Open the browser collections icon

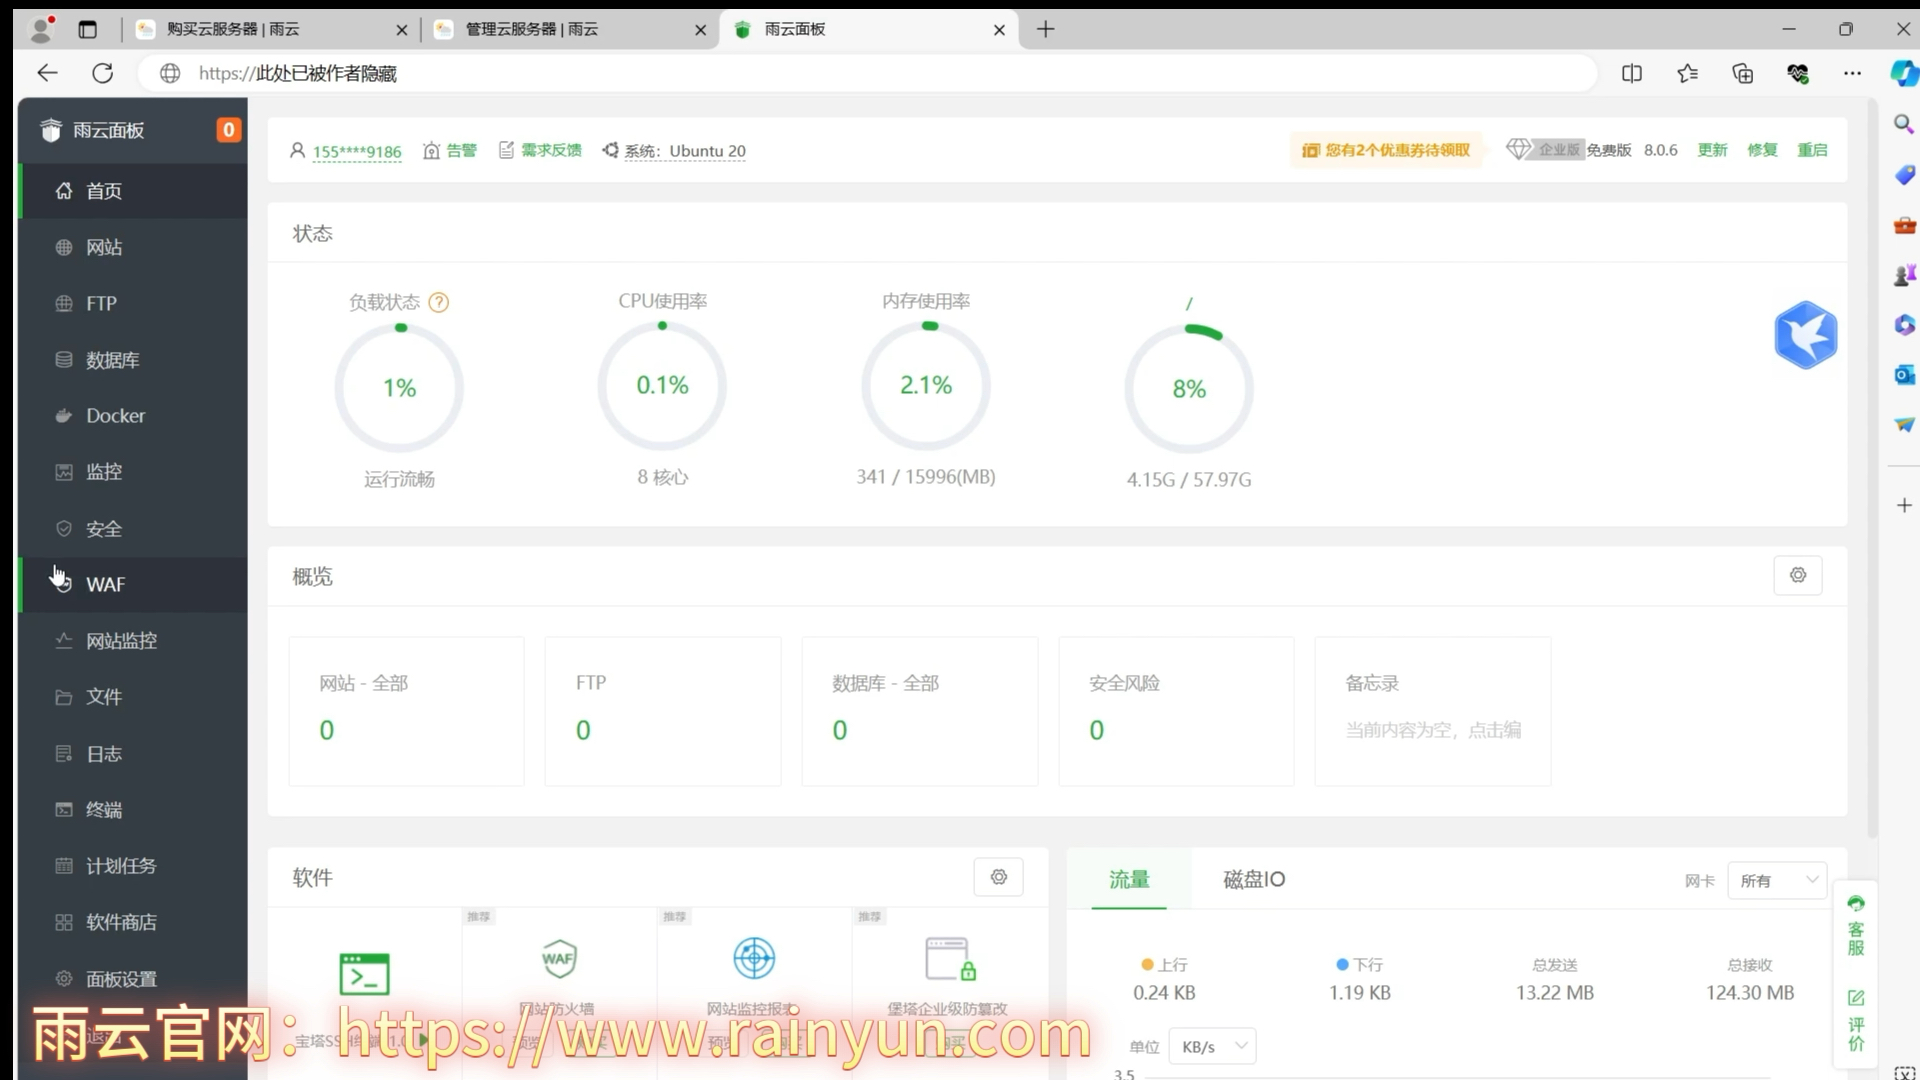1742,73
